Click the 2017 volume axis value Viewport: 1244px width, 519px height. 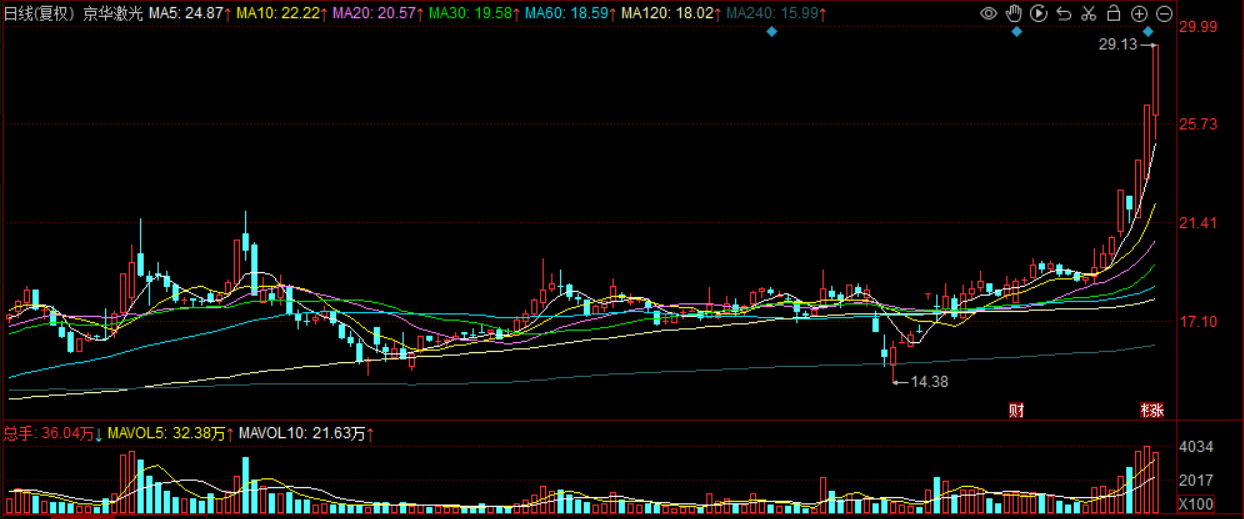pos(1197,480)
